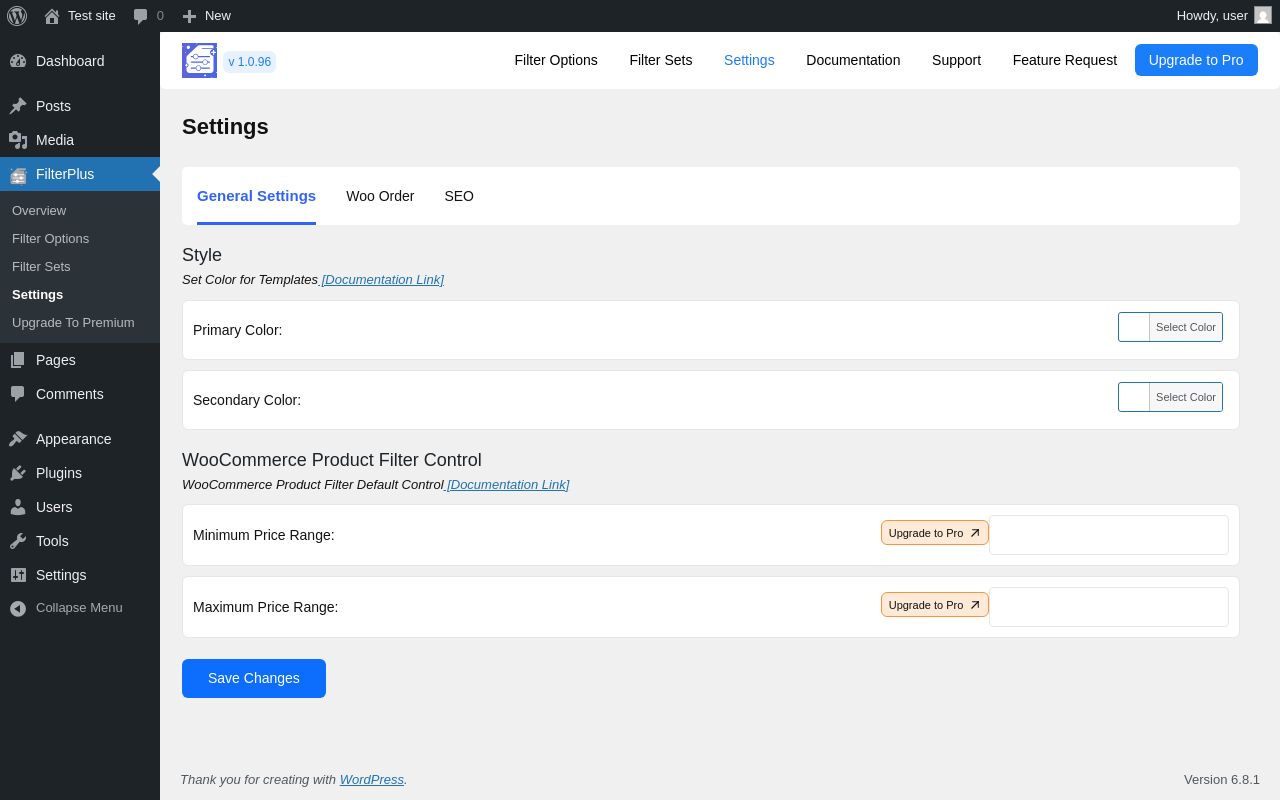
Task: Open Overview in FilterPlus submenu
Action: tap(39, 210)
